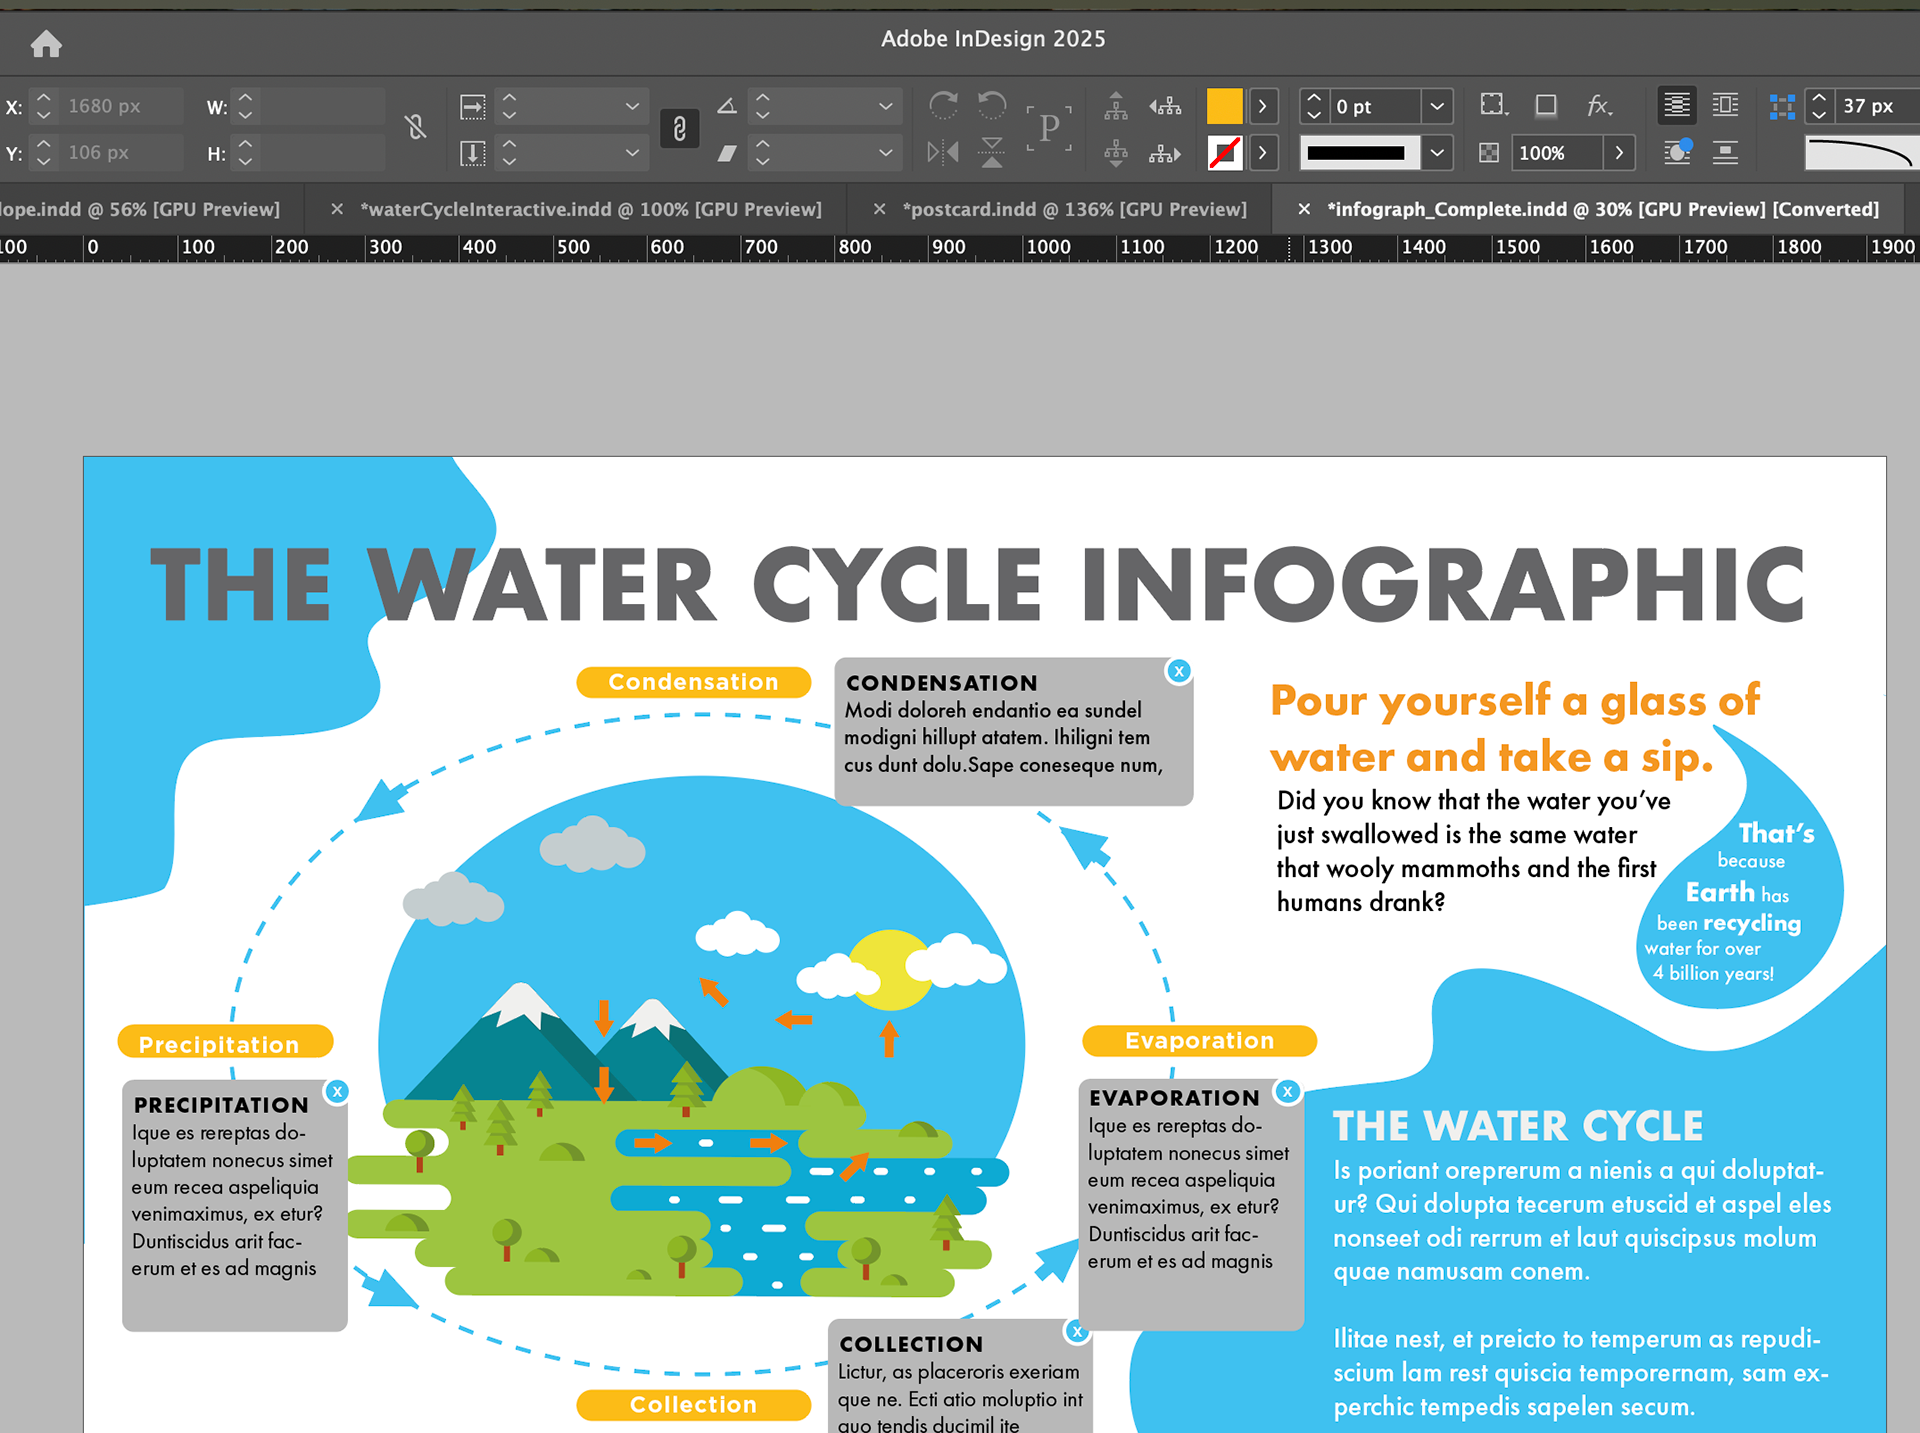
Task: Click the opacity checkerboard icon
Action: [x=1489, y=153]
